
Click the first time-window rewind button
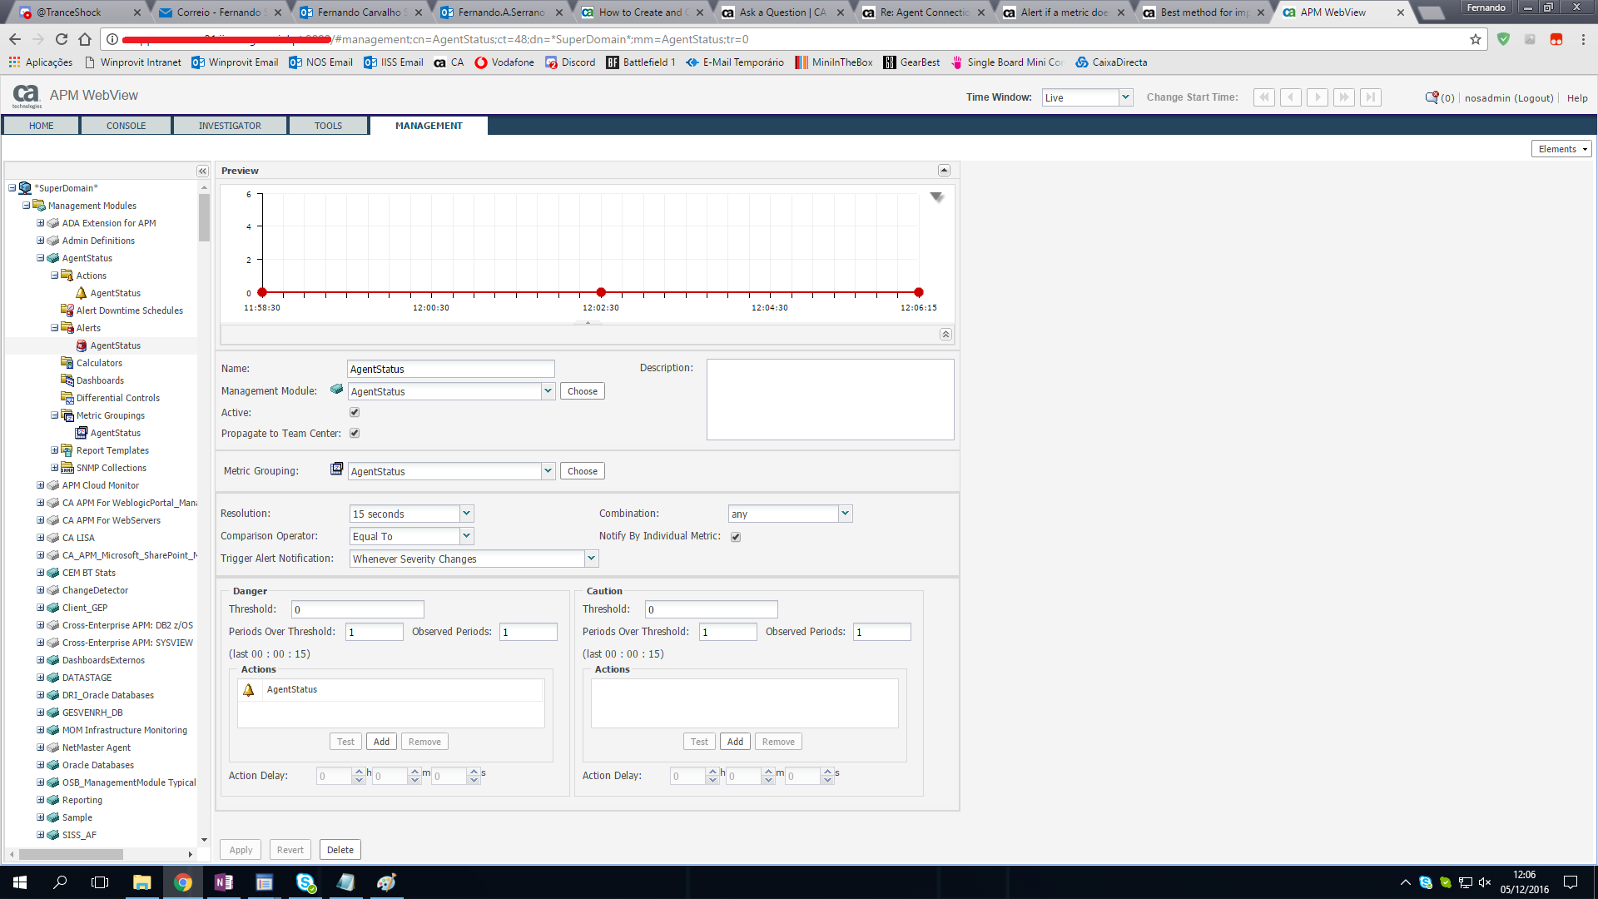tap(1264, 97)
